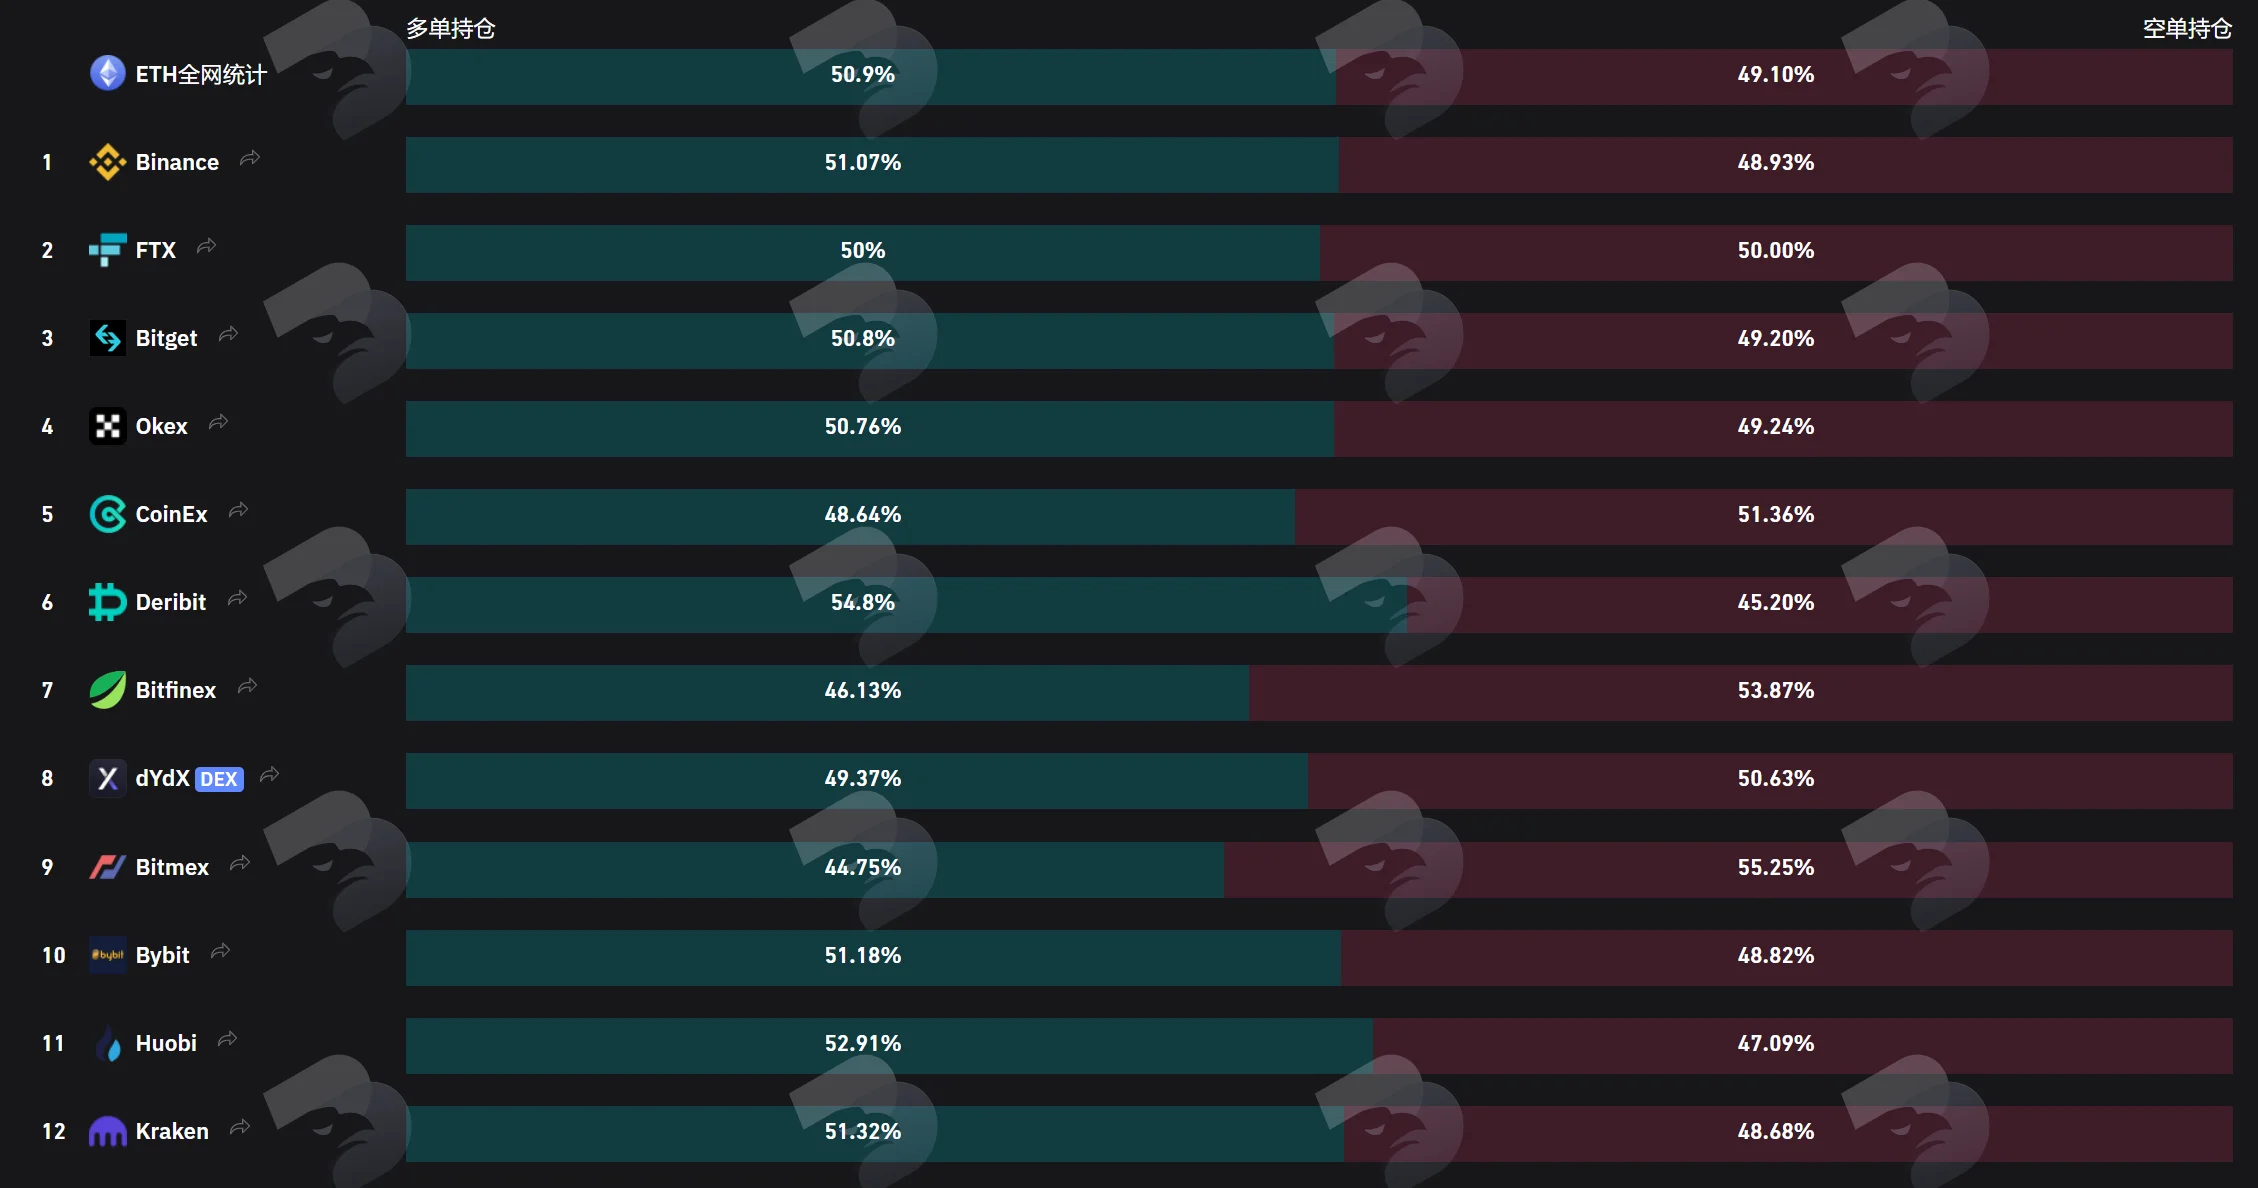This screenshot has width=2258, height=1188.
Task: Click the share arrow beside Bitmex
Action: (240, 864)
